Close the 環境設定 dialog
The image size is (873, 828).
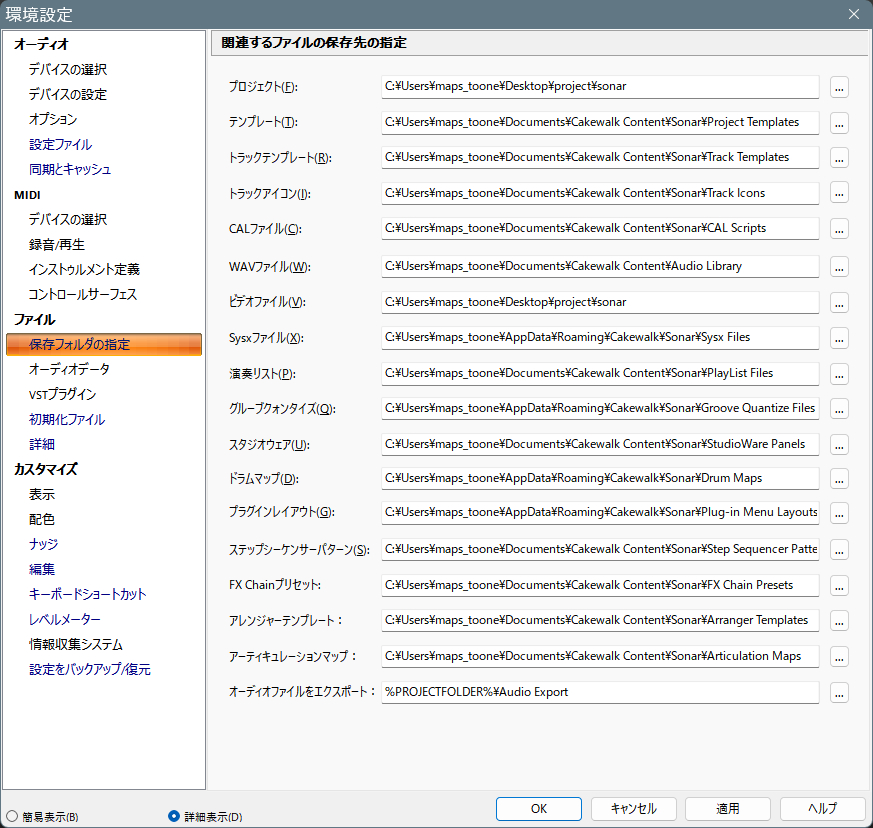click(854, 14)
